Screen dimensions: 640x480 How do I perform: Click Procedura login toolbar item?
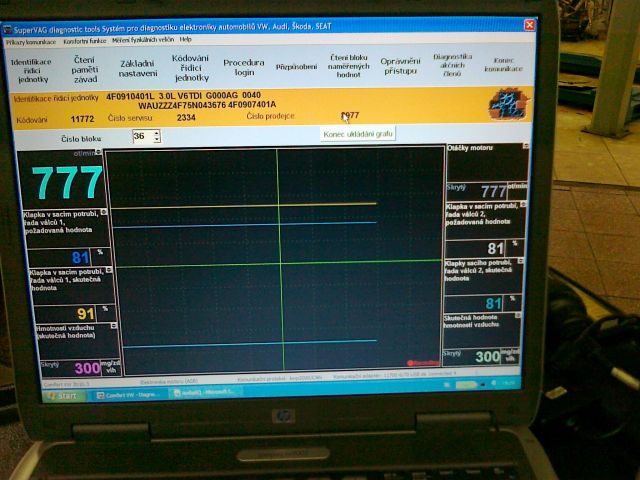tap(243, 66)
